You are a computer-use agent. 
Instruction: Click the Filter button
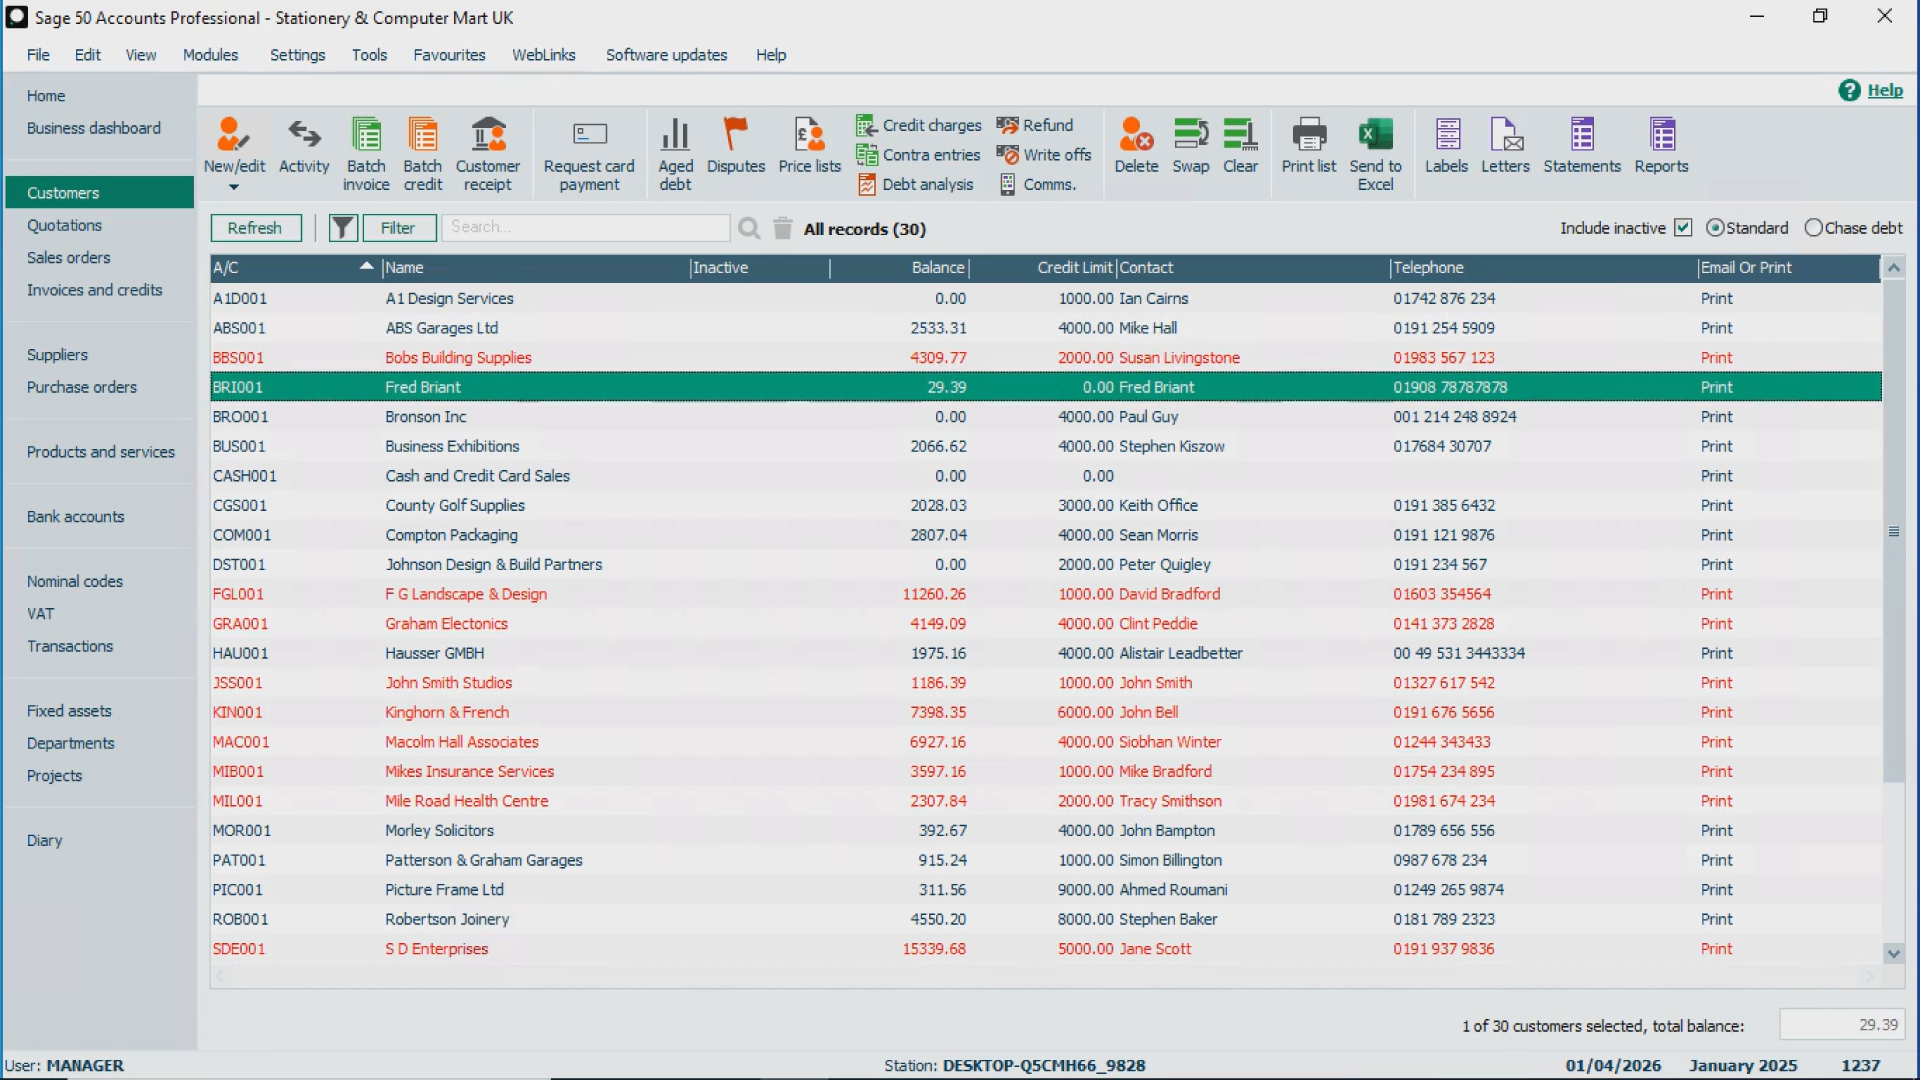[x=399, y=229]
